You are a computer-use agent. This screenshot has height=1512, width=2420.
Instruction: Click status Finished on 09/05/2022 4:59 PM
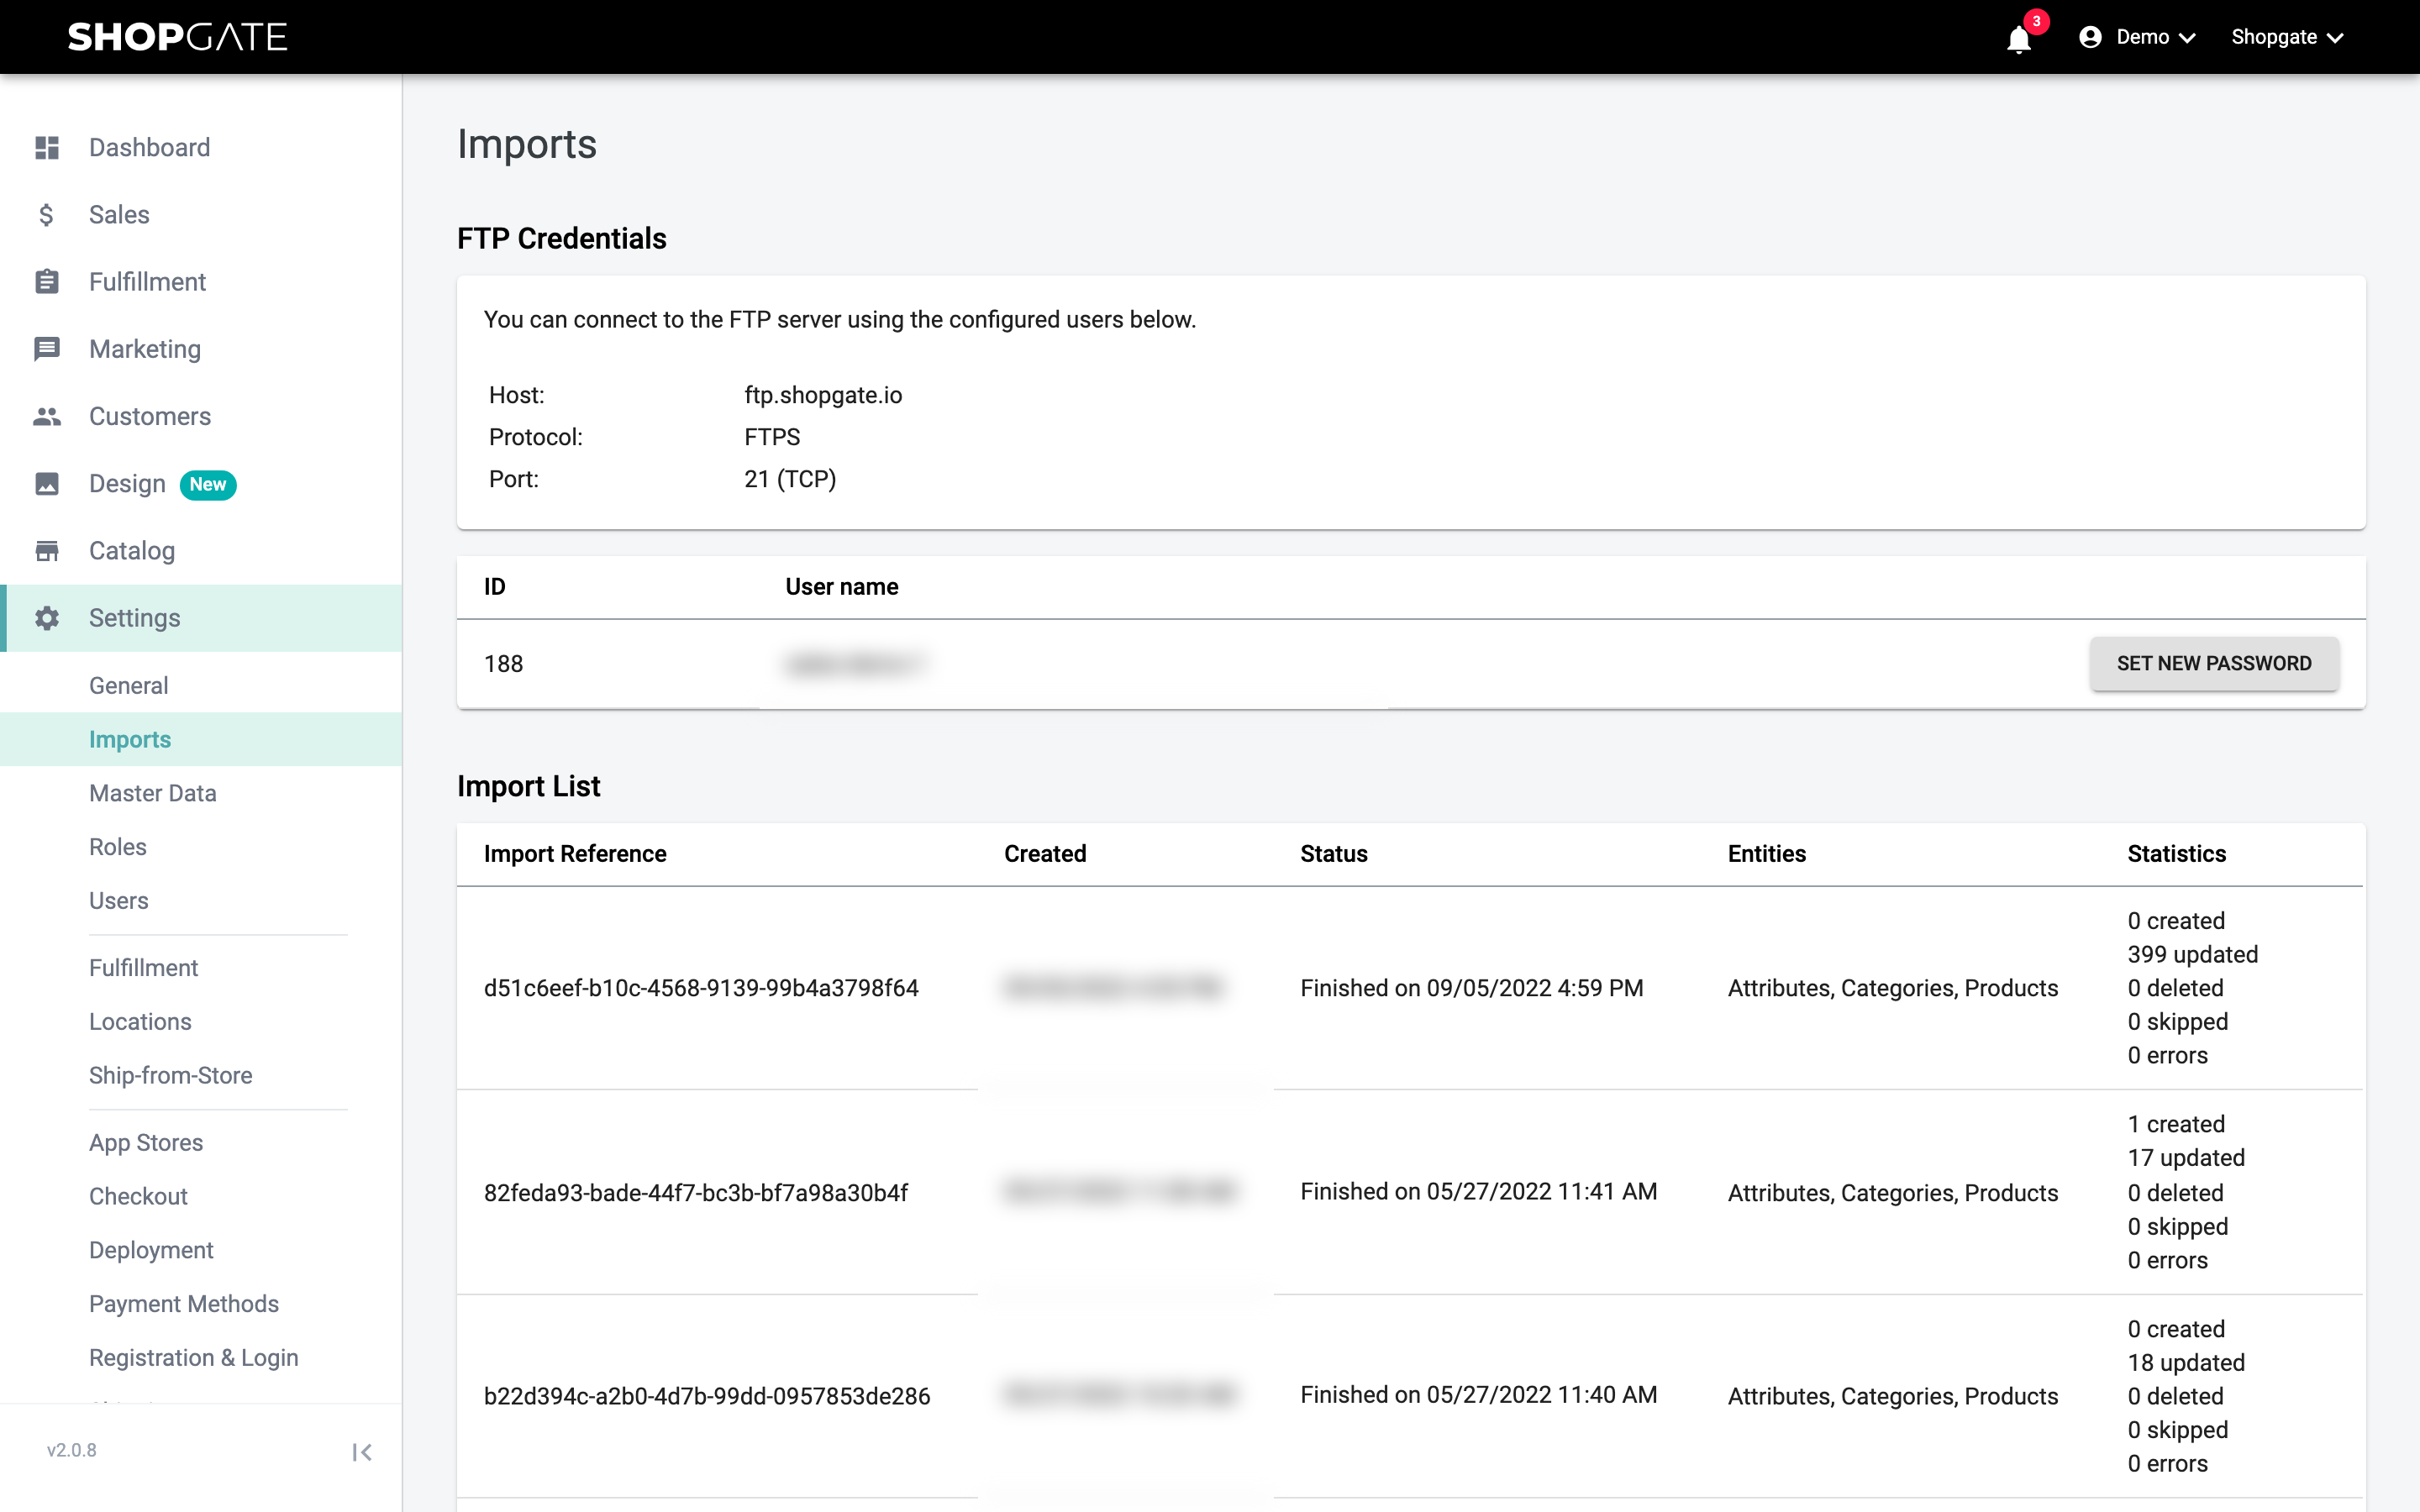(1471, 988)
